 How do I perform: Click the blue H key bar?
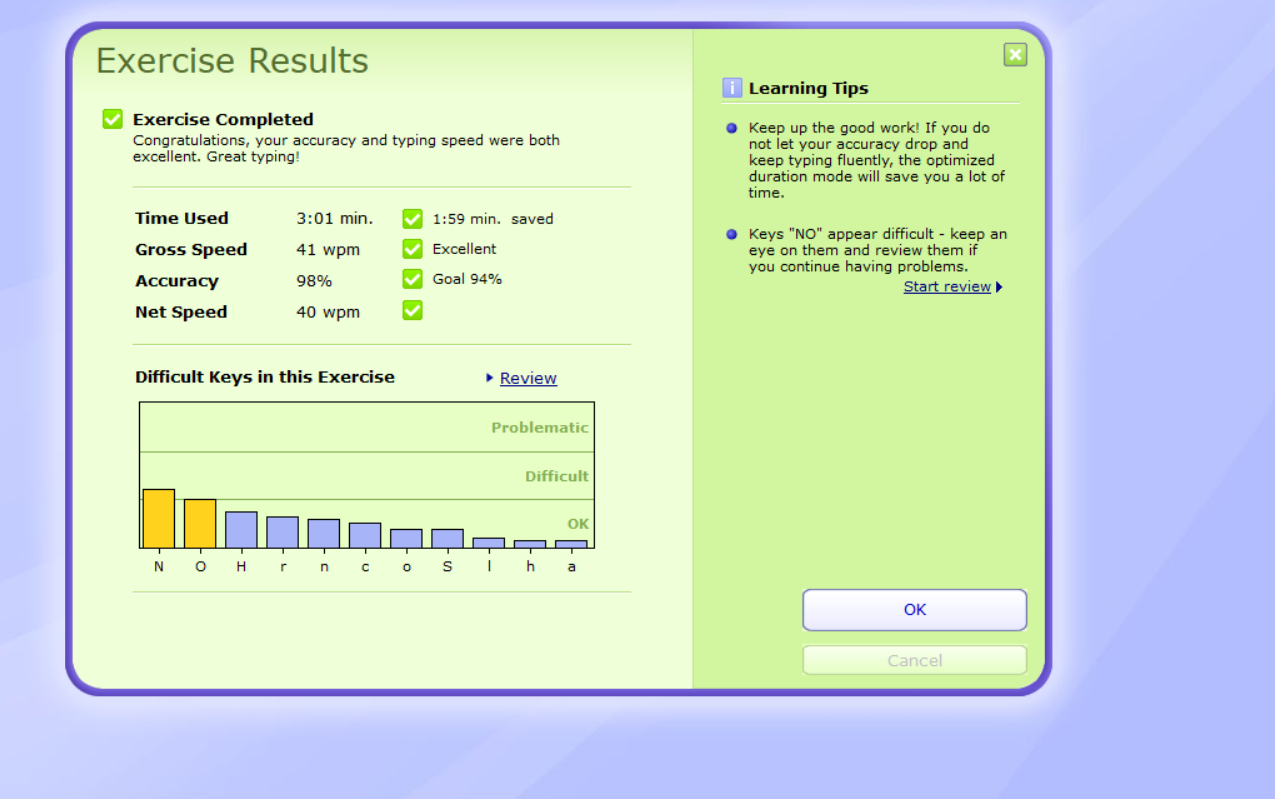(241, 529)
